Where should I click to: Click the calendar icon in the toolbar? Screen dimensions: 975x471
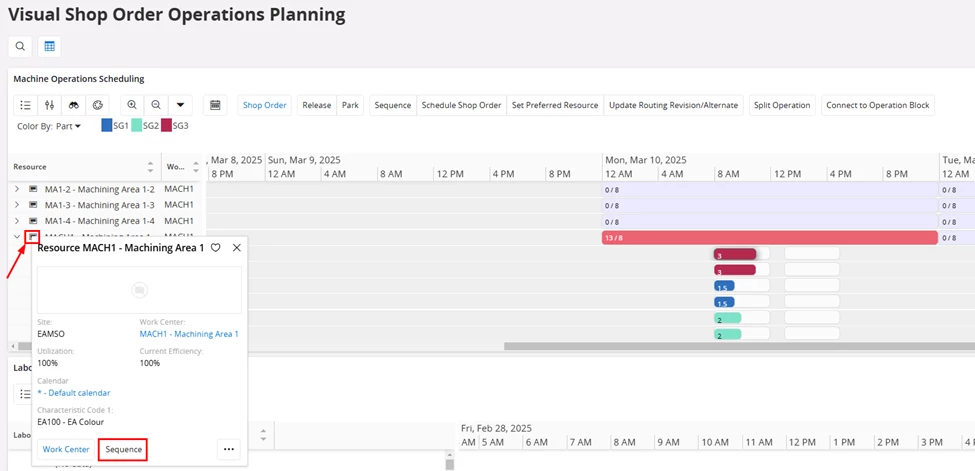coord(212,105)
